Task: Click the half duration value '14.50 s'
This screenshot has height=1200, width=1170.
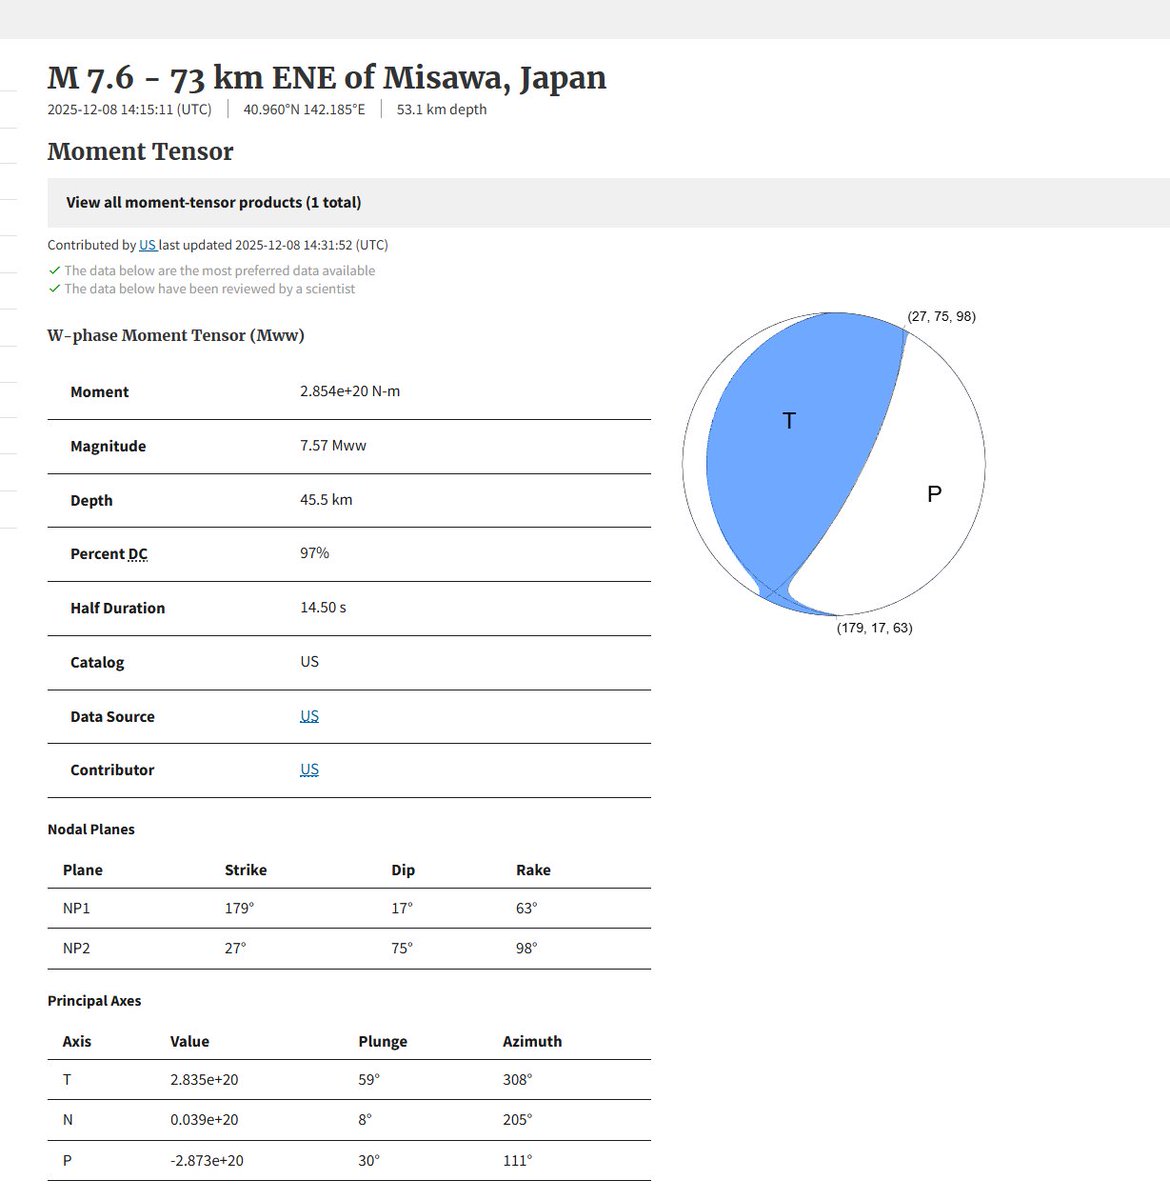Action: pyautogui.click(x=323, y=608)
